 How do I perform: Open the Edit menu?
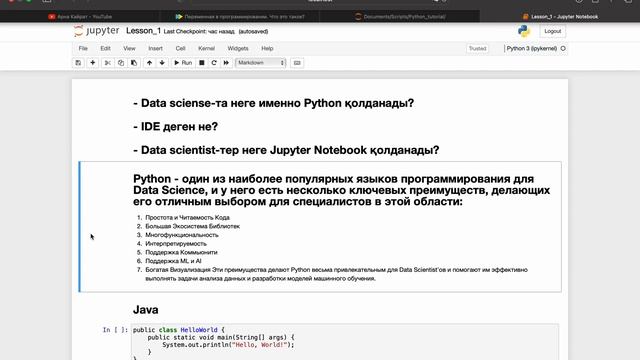105,48
